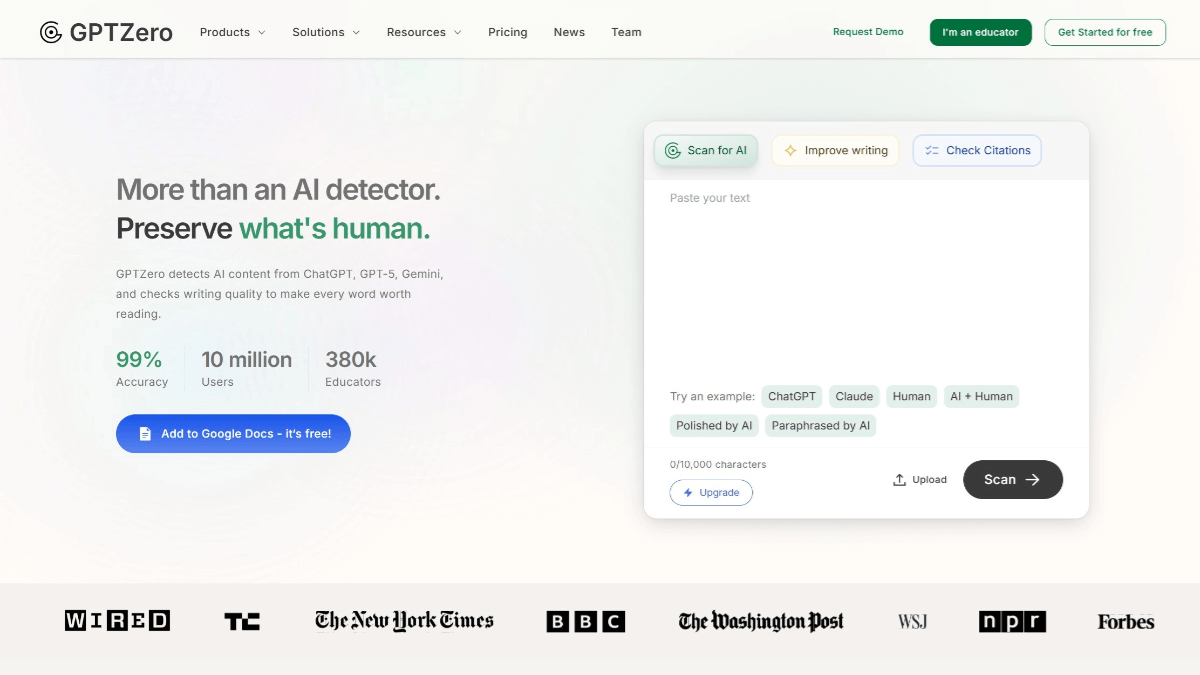Screen dimensions: 1200x675
Task: Click The Washington Post logo
Action: (x=761, y=621)
